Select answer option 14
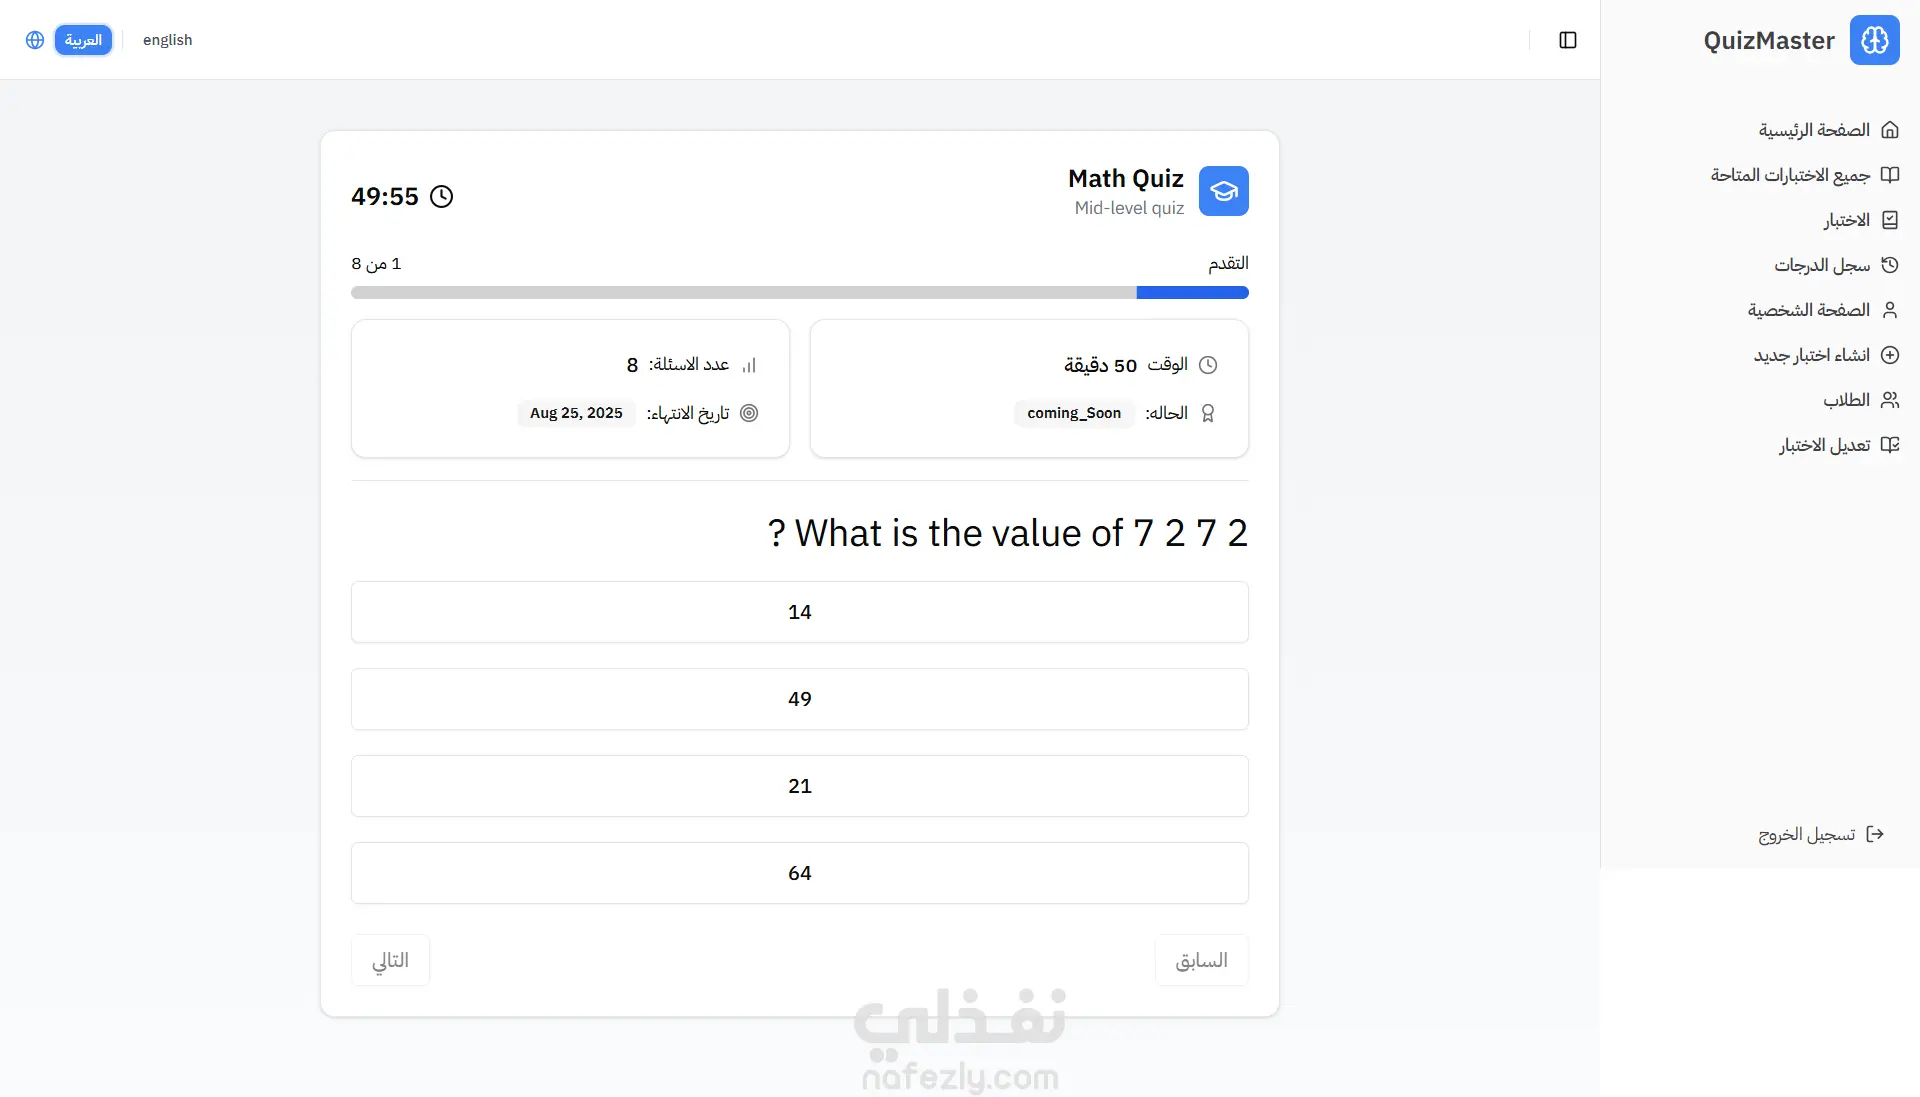The height and width of the screenshot is (1097, 1920). tap(799, 612)
